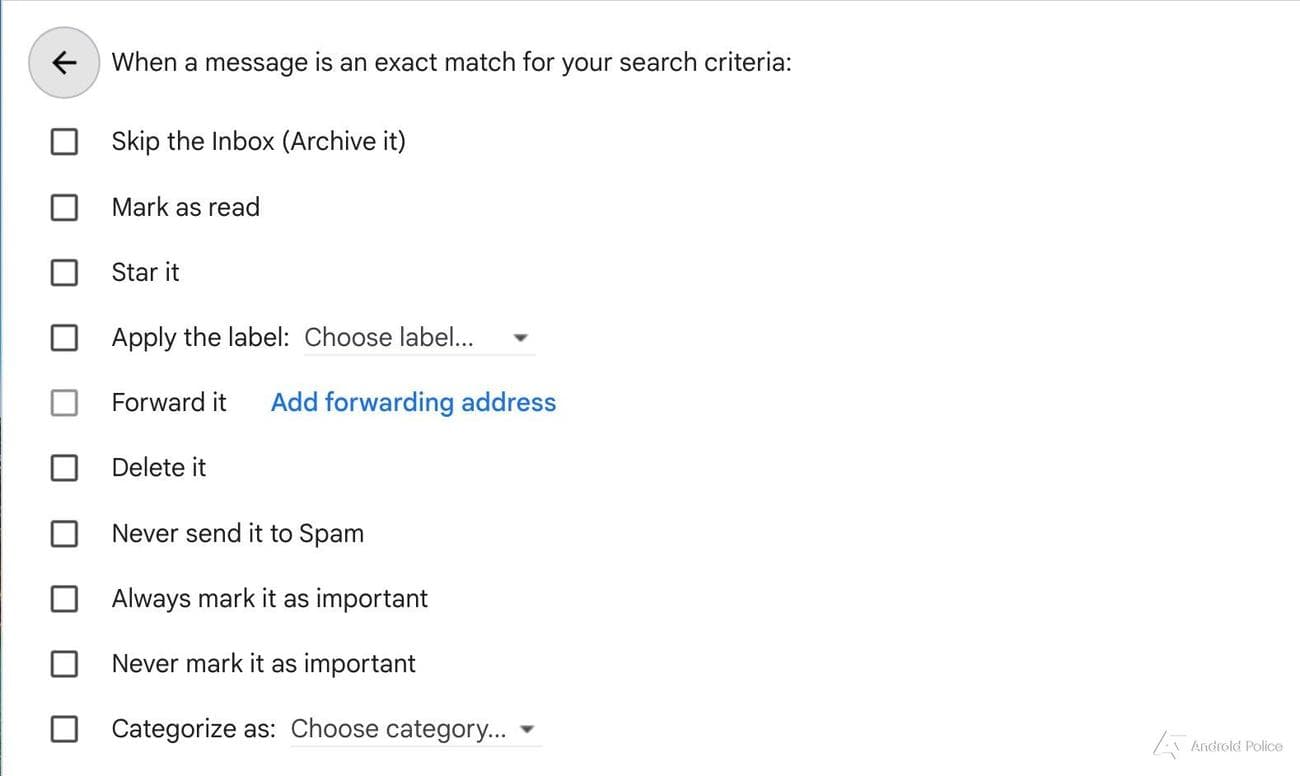The image size is (1300, 776).
Task: Check Apply the label option
Action: (x=63, y=337)
